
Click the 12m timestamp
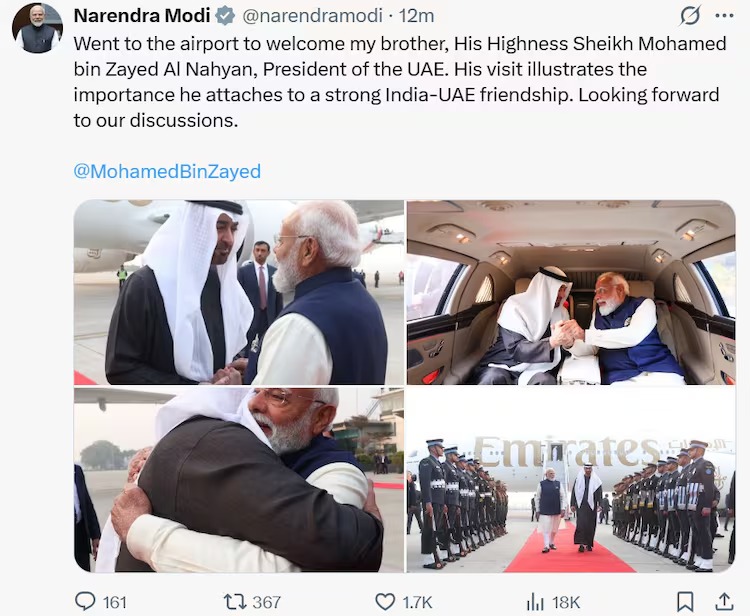tap(417, 16)
